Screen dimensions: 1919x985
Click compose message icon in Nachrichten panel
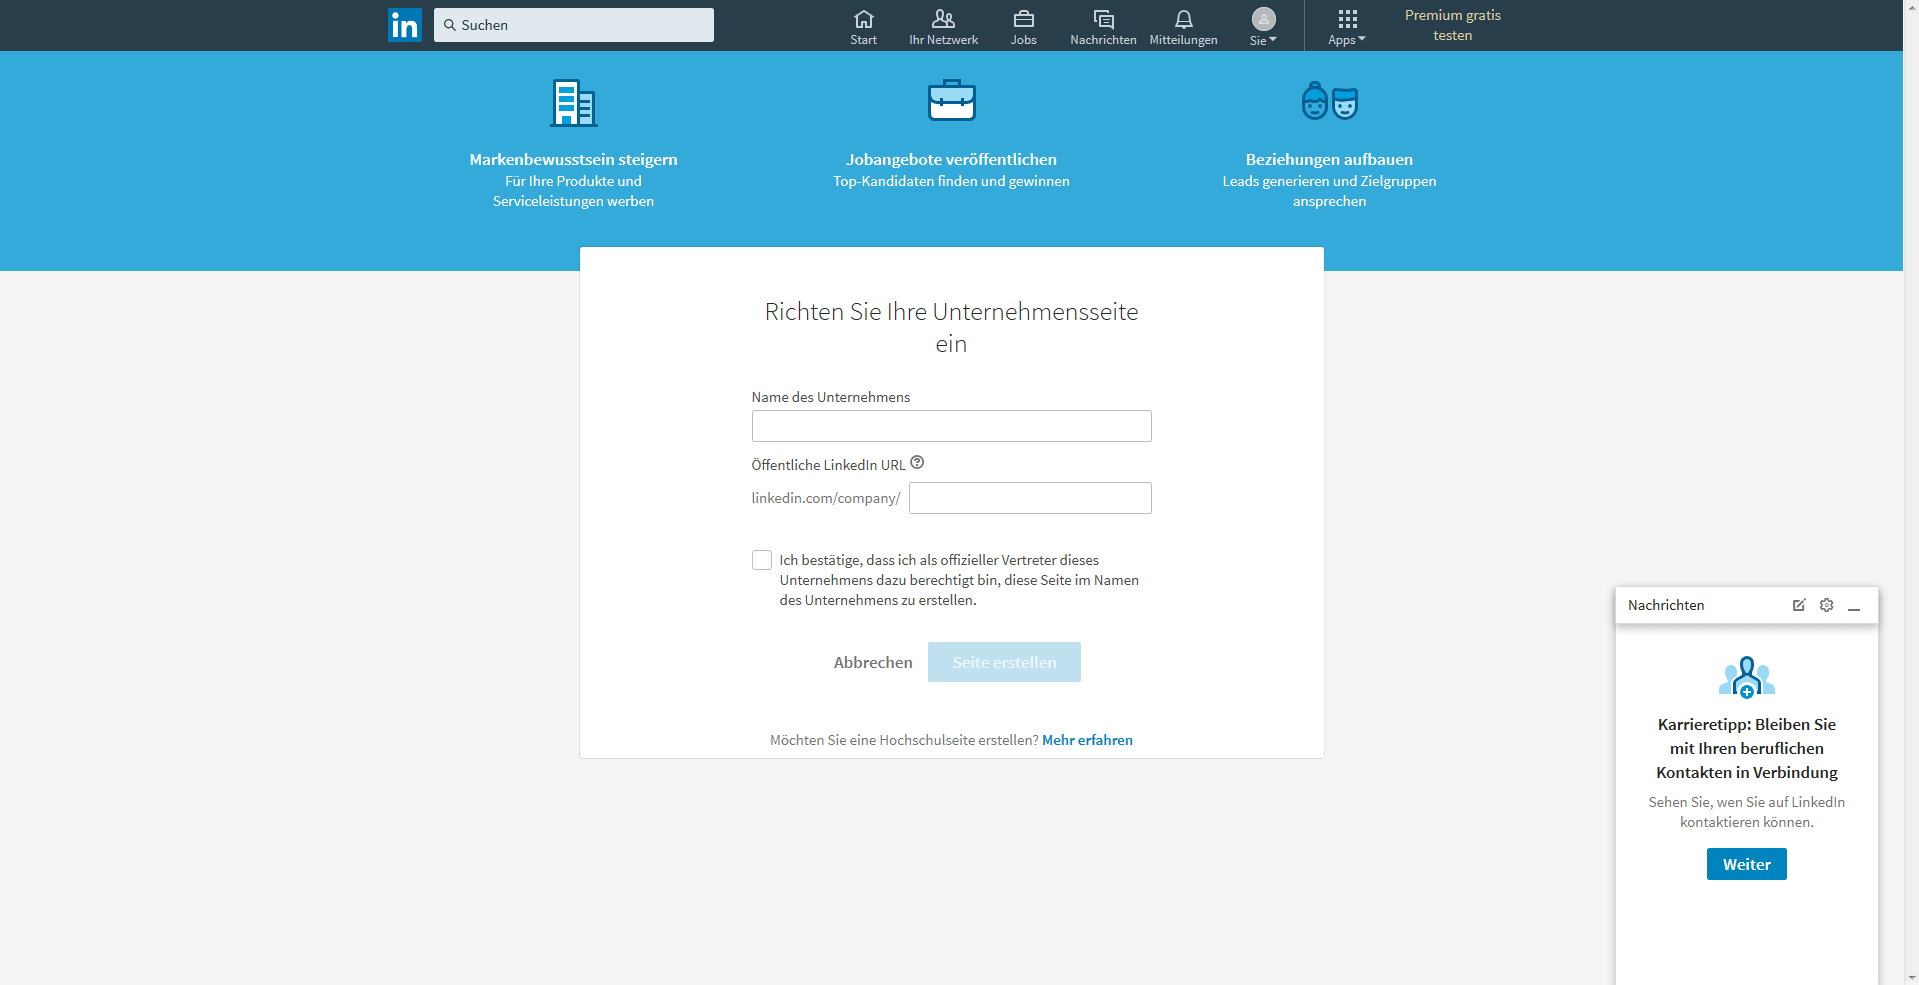(x=1799, y=605)
